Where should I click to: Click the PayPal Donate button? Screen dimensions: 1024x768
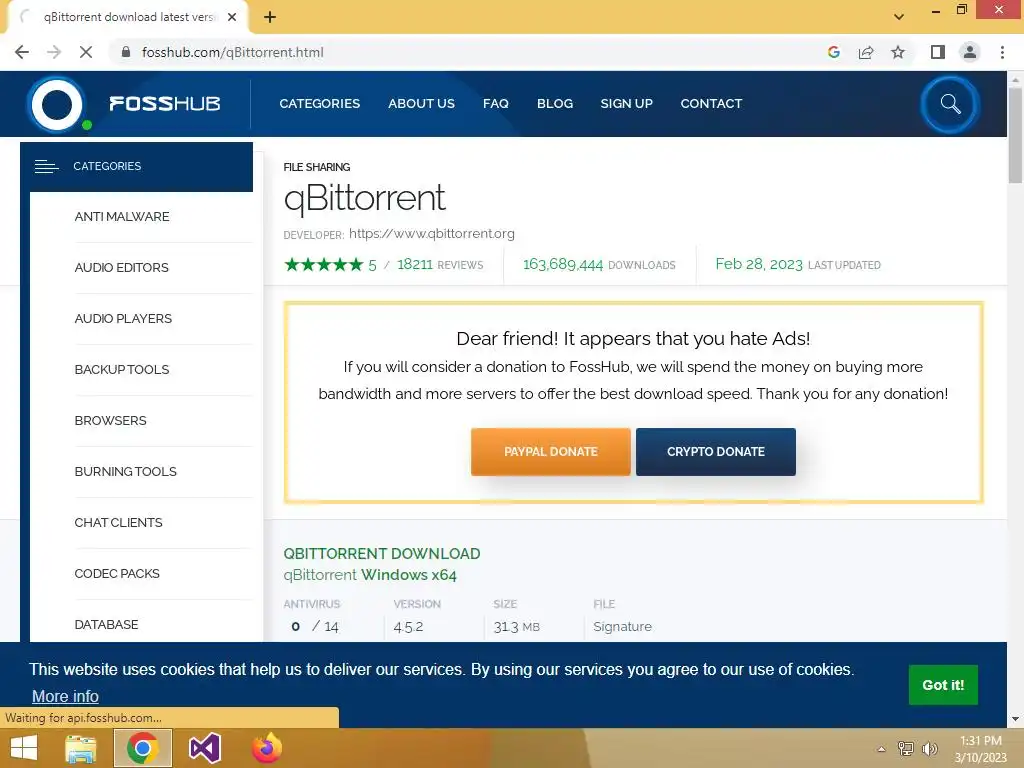click(x=551, y=452)
